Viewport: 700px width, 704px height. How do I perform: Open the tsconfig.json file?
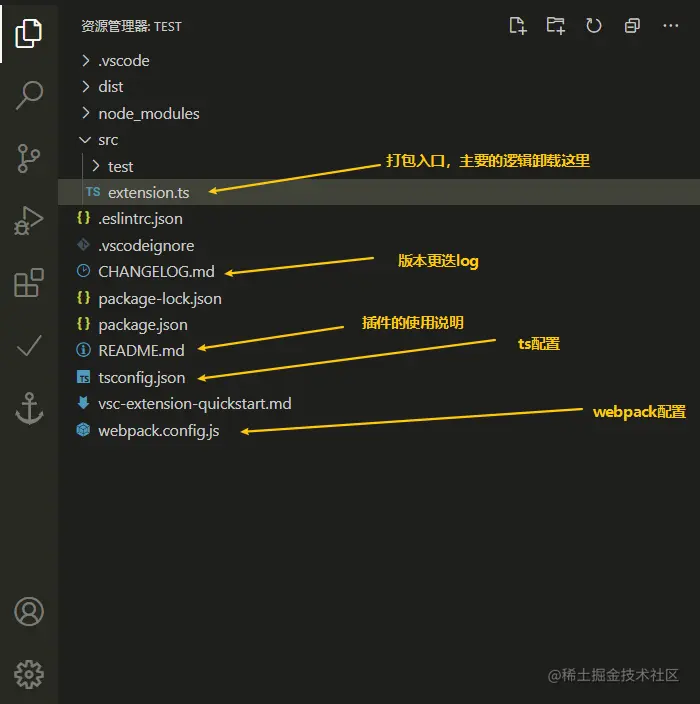tap(141, 378)
